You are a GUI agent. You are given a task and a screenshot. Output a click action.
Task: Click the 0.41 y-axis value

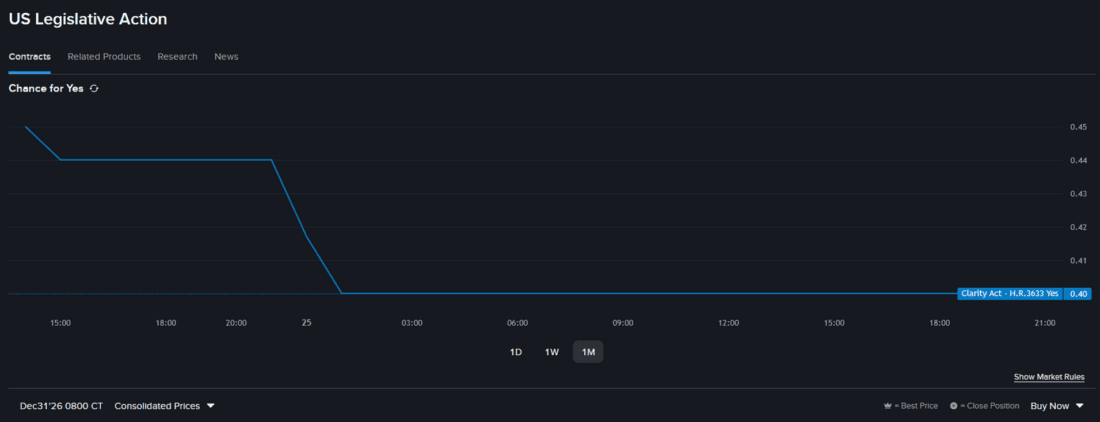pyautogui.click(x=1078, y=261)
